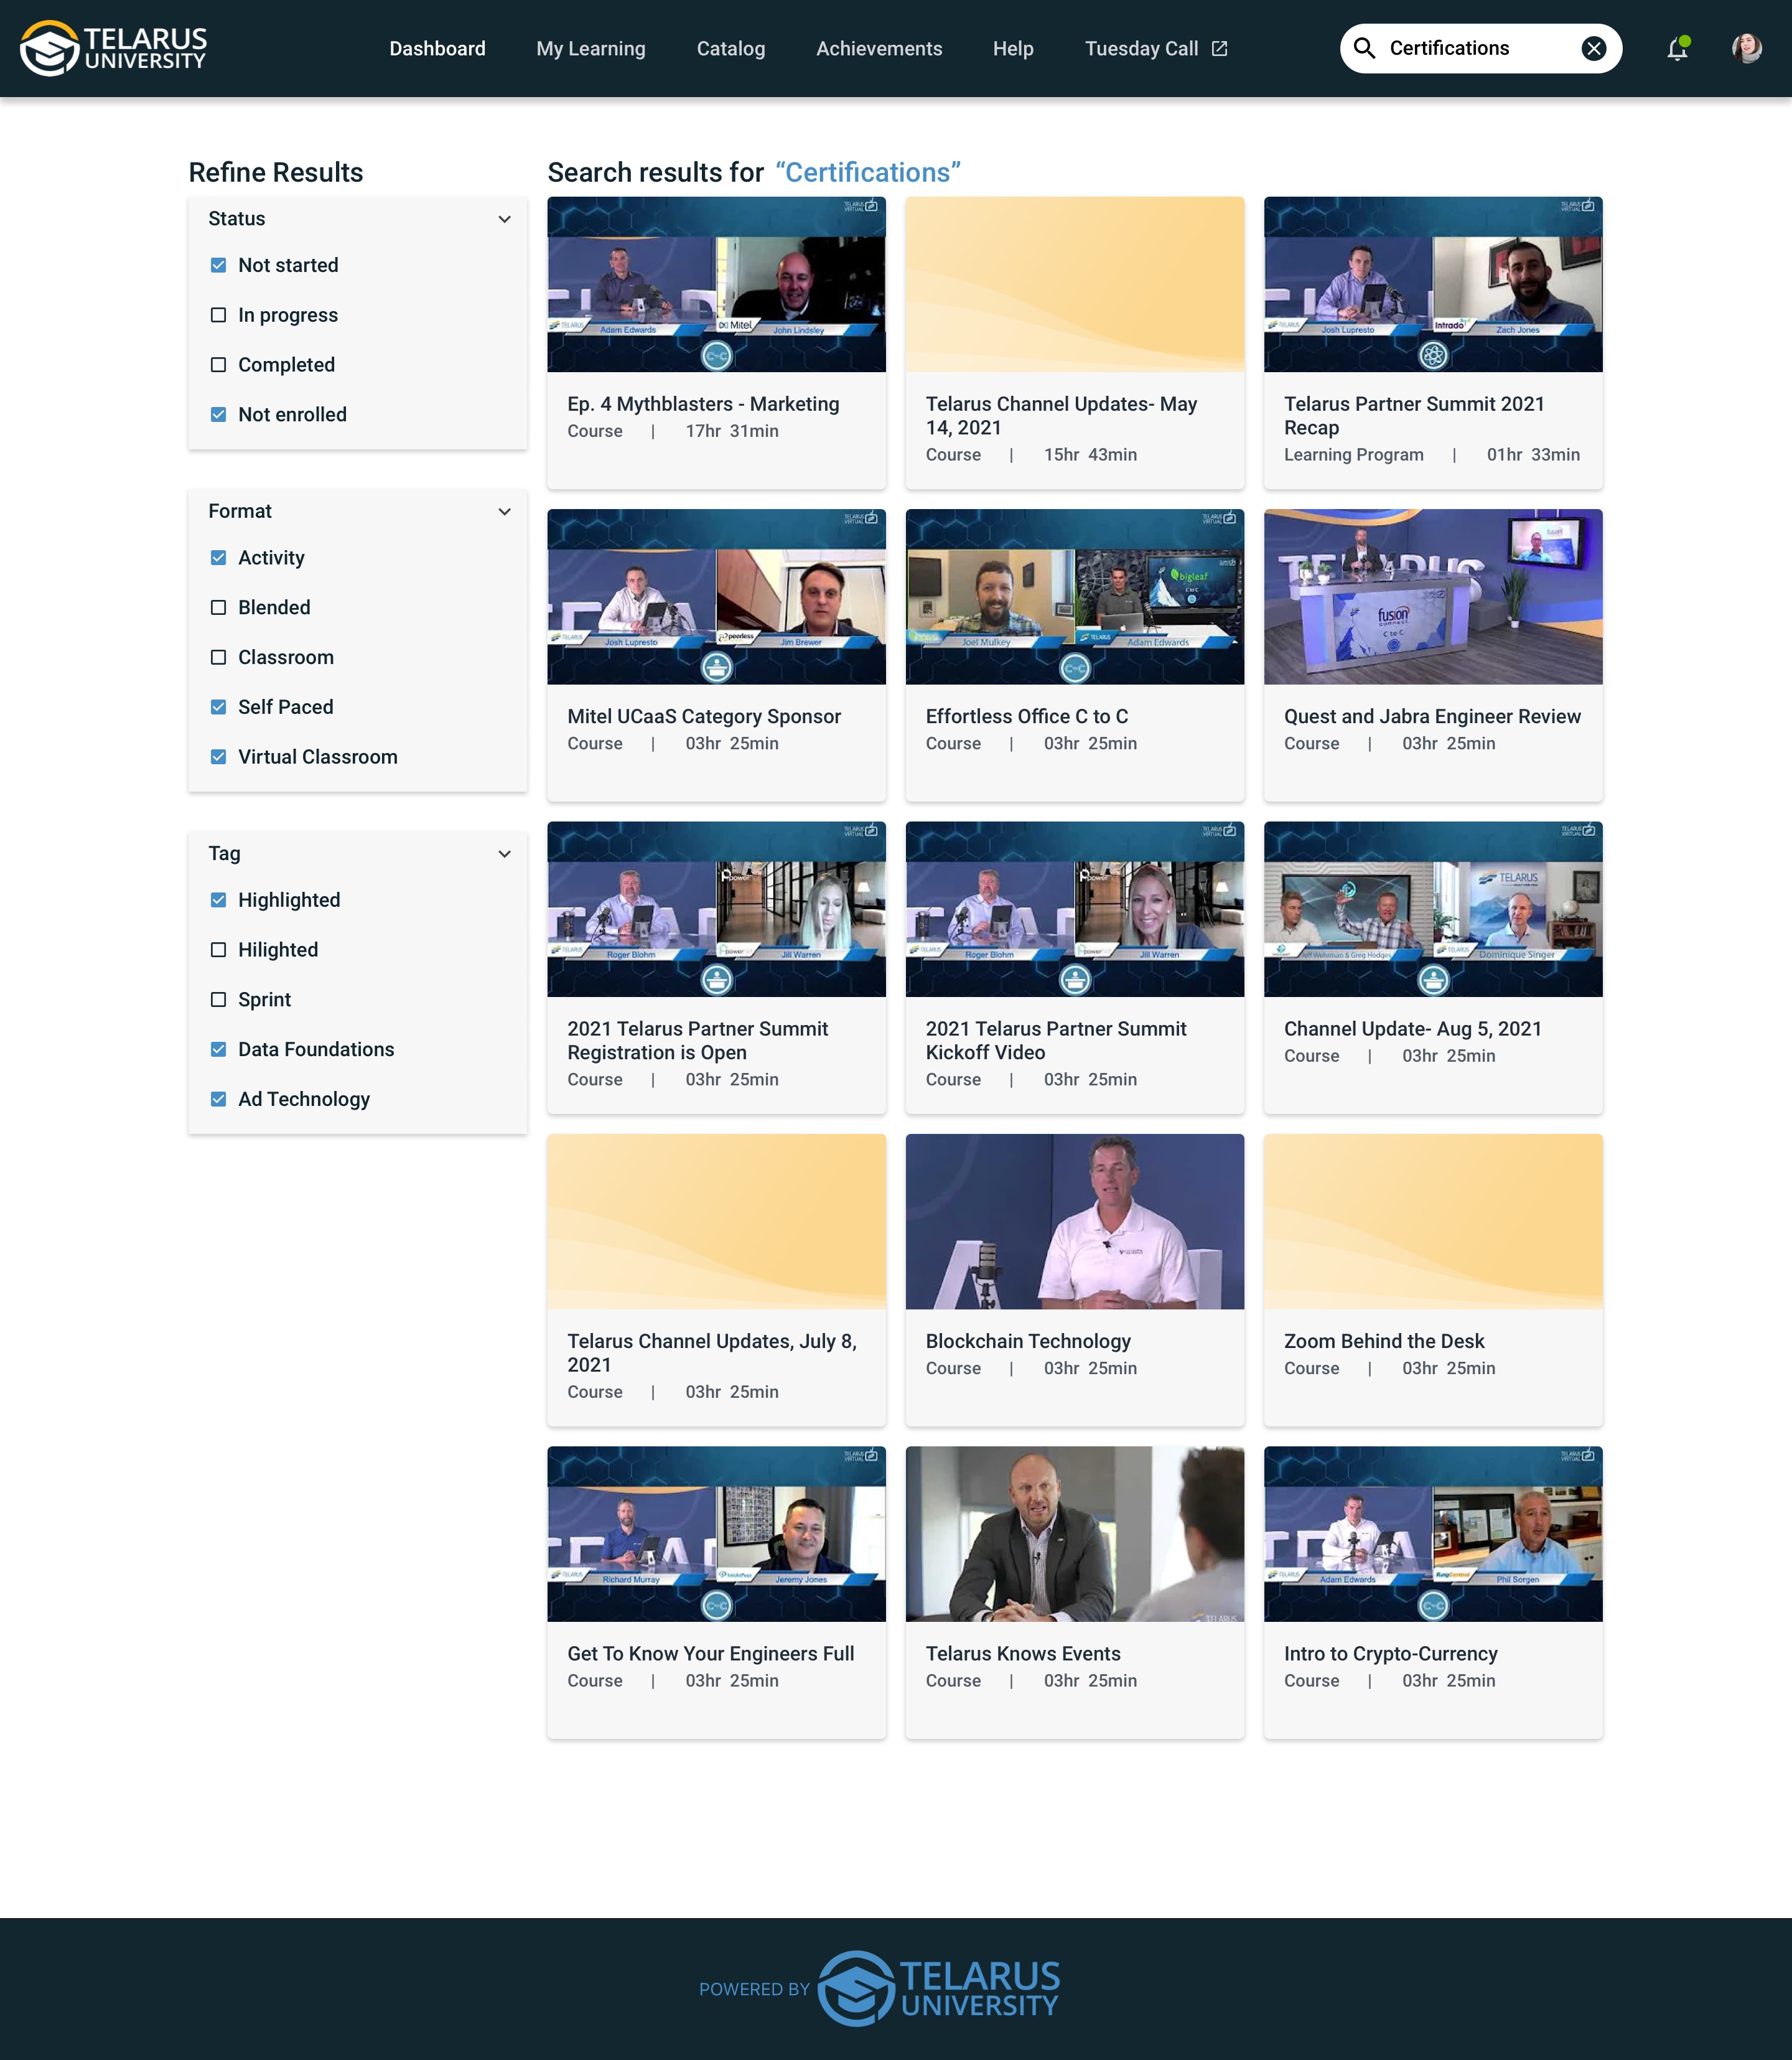Click the search magnifier icon

1364,48
